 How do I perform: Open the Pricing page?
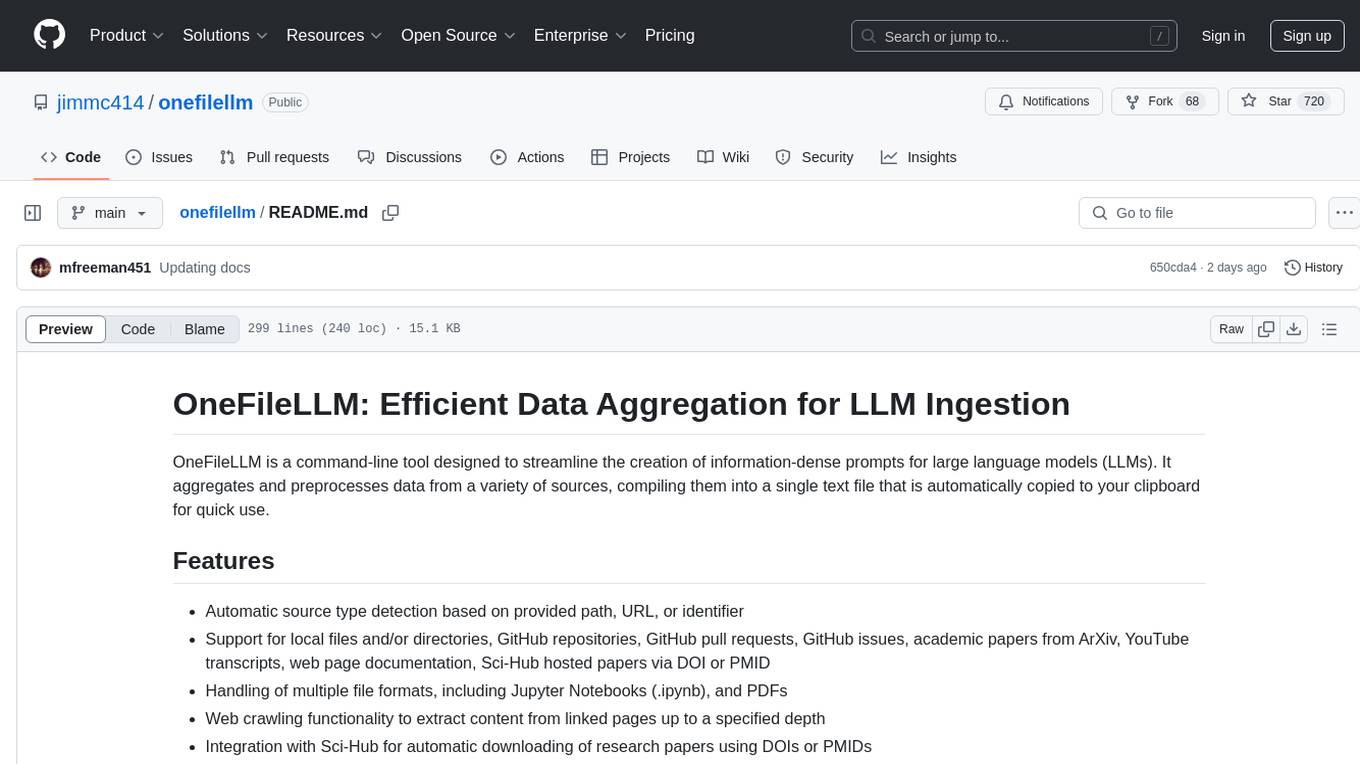[670, 35]
